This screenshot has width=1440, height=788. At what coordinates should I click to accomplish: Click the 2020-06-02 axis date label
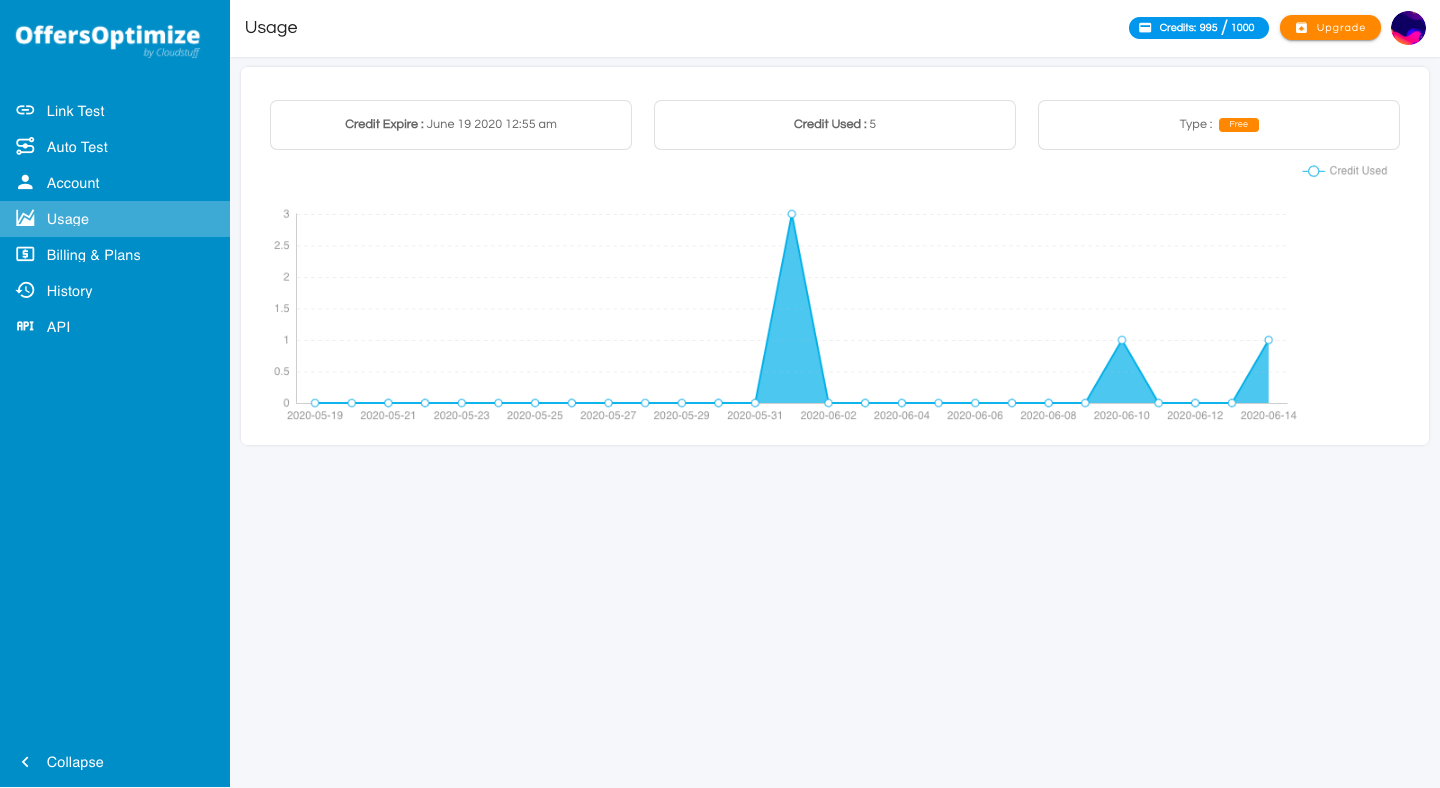pyautogui.click(x=828, y=416)
